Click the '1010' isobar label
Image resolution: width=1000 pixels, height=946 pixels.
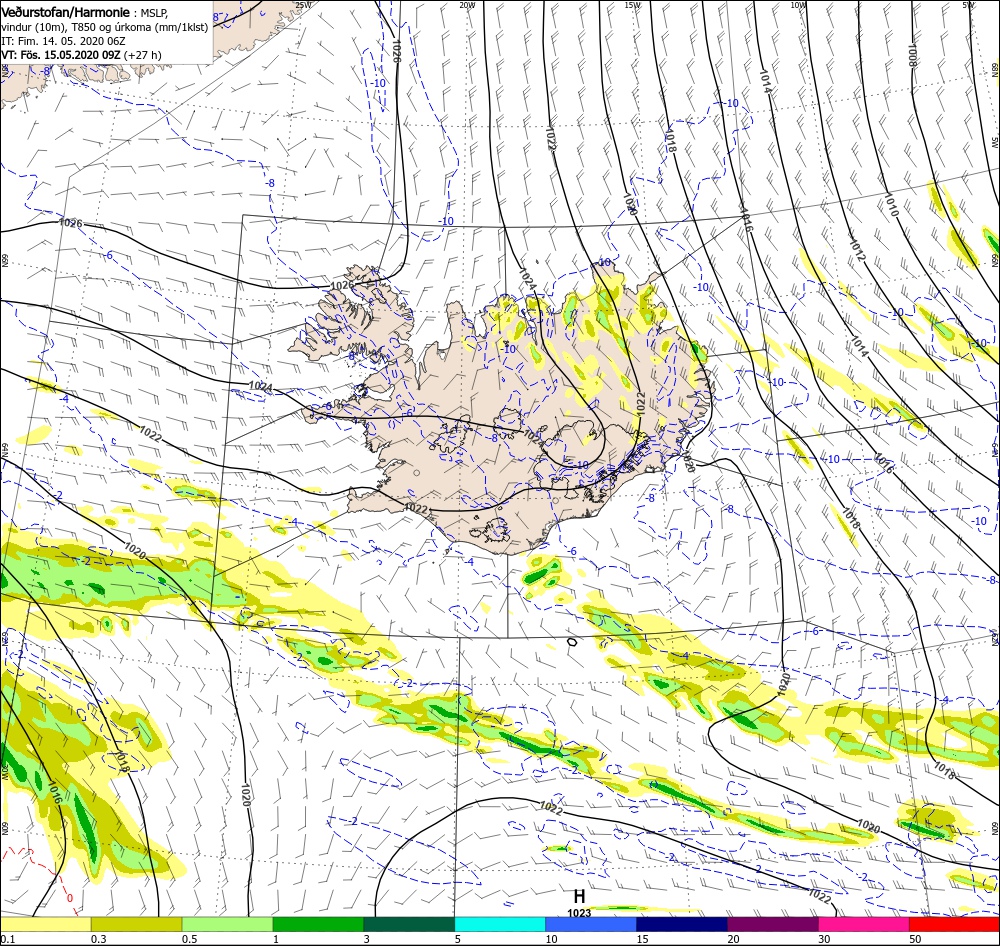point(891,204)
